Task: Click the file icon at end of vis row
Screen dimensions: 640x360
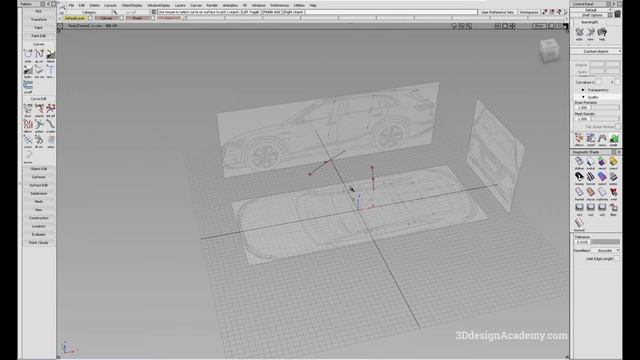Action: [x=613, y=208]
